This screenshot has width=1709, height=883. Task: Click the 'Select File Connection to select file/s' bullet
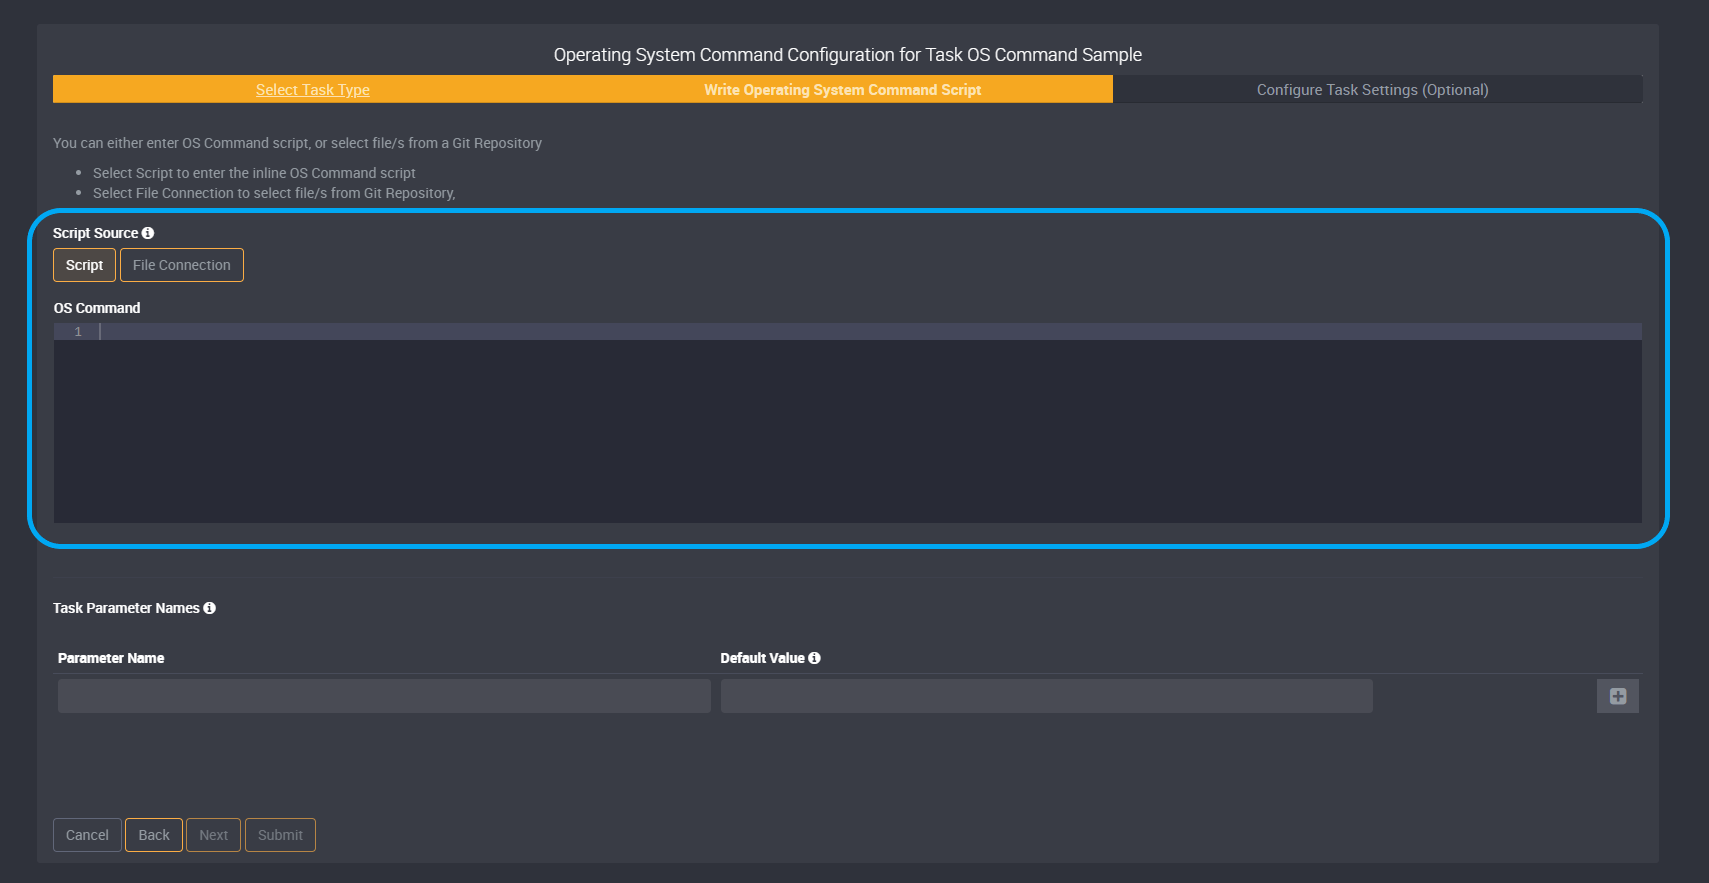point(274,193)
